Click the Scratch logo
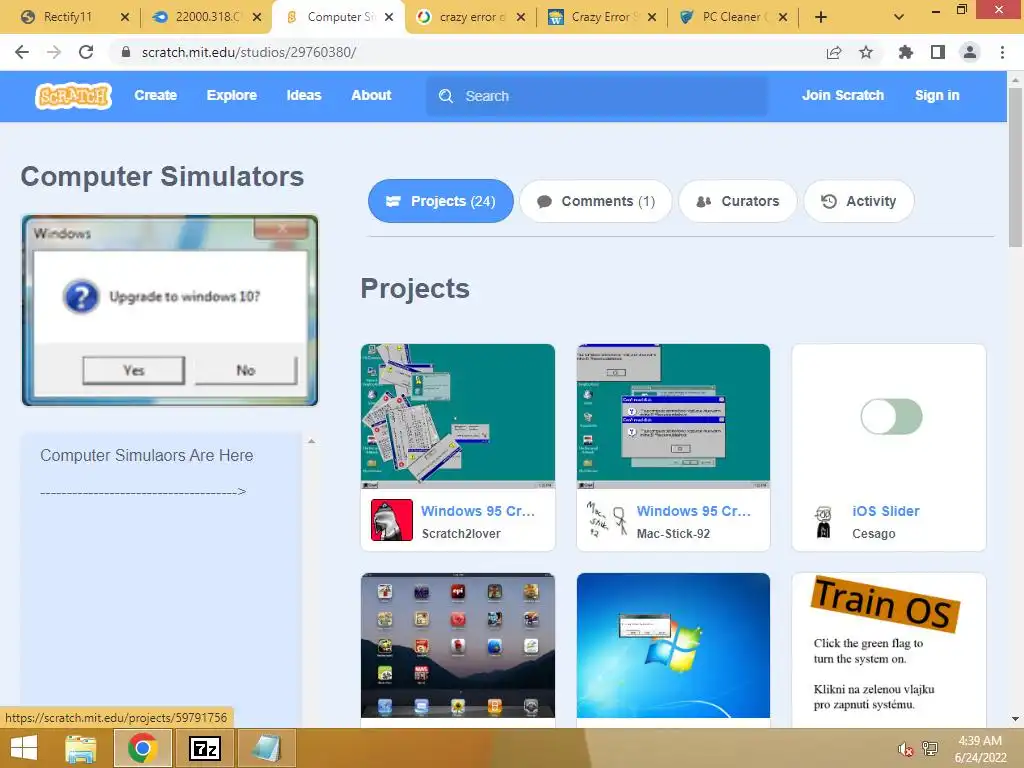The width and height of the screenshot is (1024, 768). (x=73, y=96)
